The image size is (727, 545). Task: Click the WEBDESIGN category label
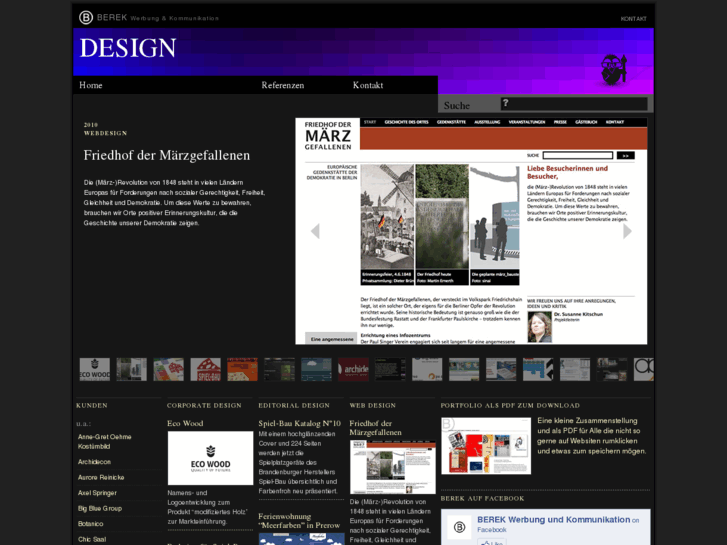tap(105, 133)
